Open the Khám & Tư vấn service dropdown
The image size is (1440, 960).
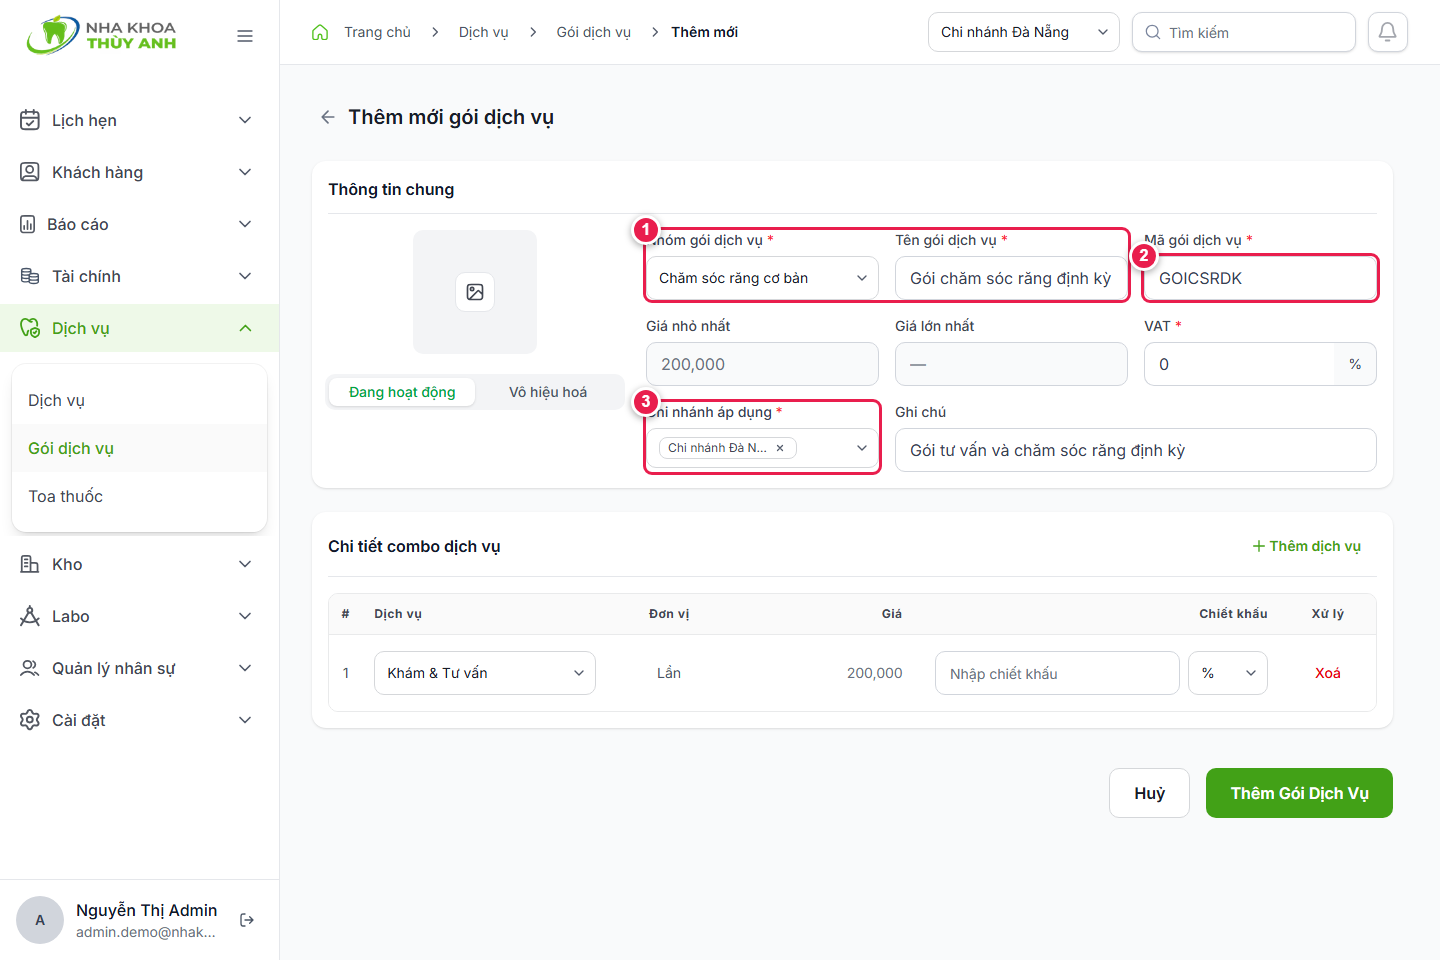pyautogui.click(x=485, y=673)
